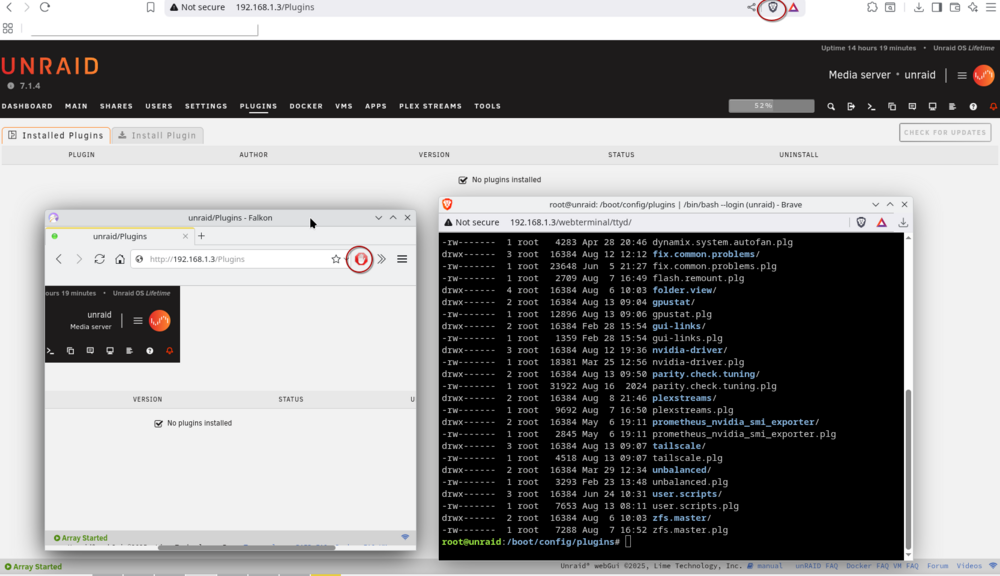This screenshot has width=1000, height=576.
Task: Open Falkon's hamburger main menu
Action: coord(402,259)
